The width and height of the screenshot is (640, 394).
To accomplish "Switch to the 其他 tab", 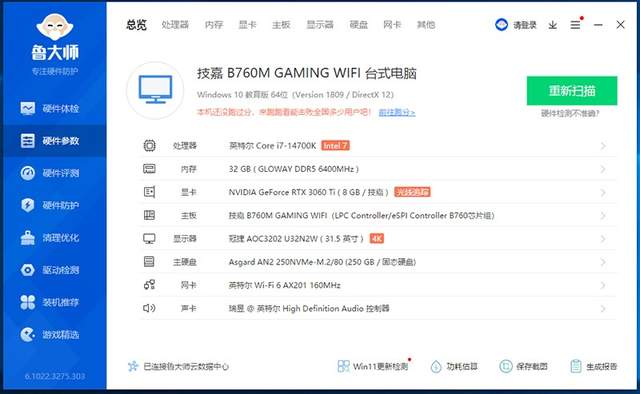I will pyautogui.click(x=426, y=25).
